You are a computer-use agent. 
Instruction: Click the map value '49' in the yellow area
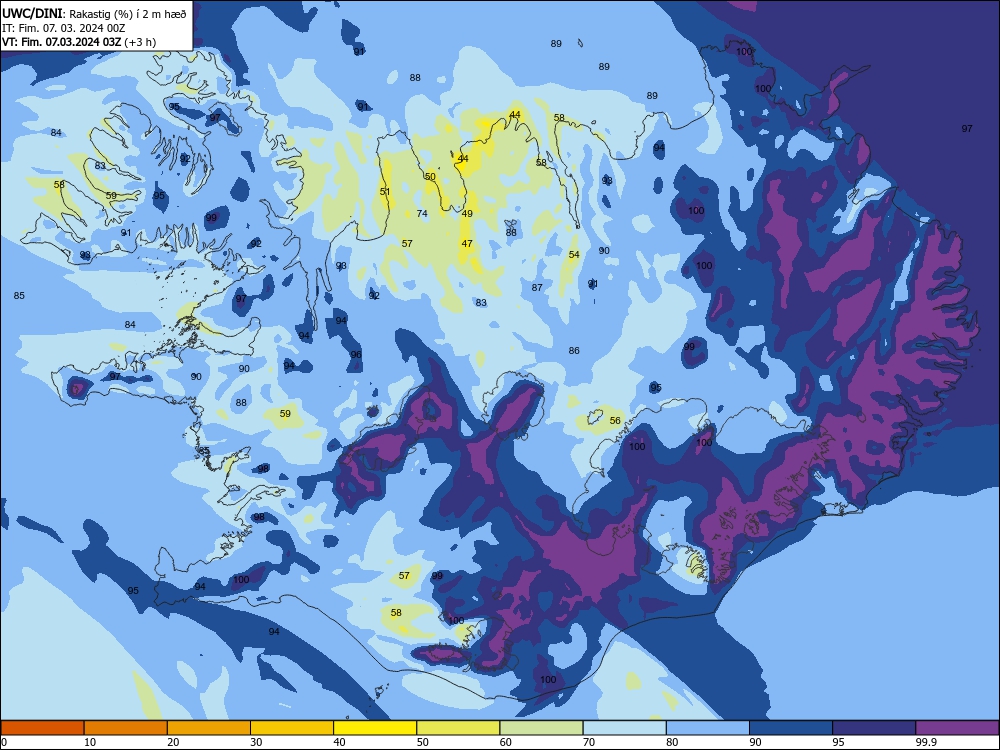pyautogui.click(x=467, y=214)
